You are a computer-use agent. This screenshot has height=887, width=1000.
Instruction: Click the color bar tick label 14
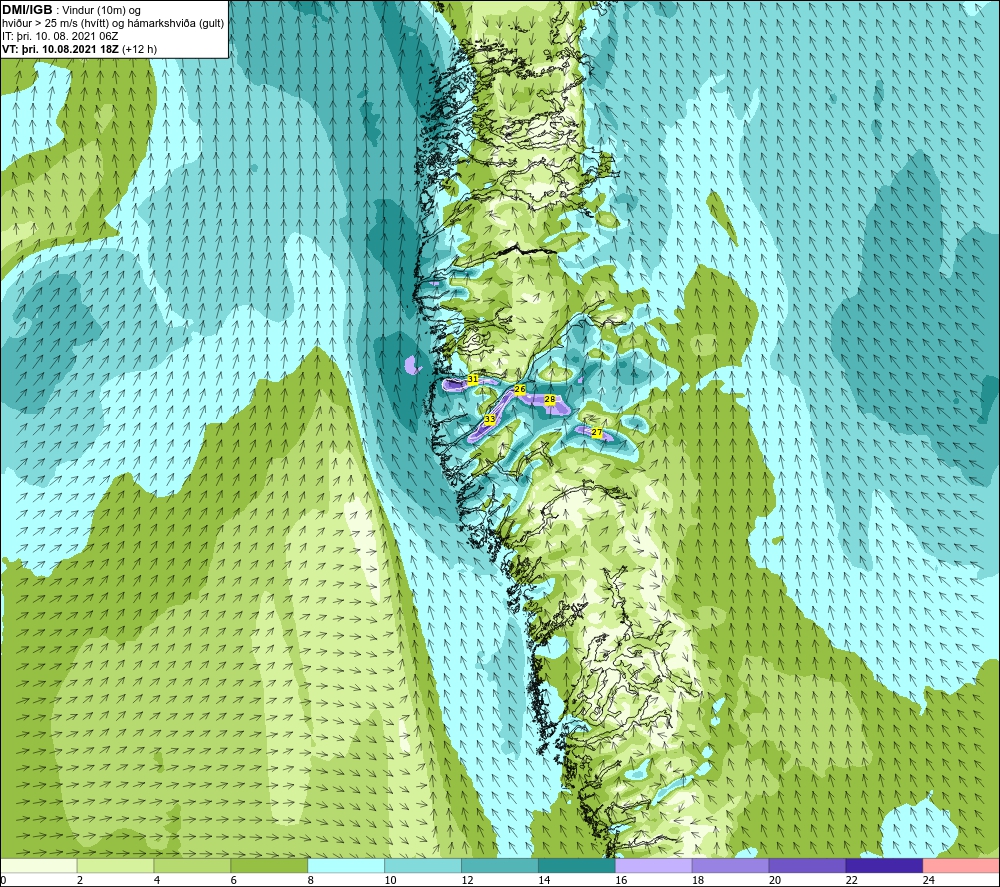tap(544, 880)
